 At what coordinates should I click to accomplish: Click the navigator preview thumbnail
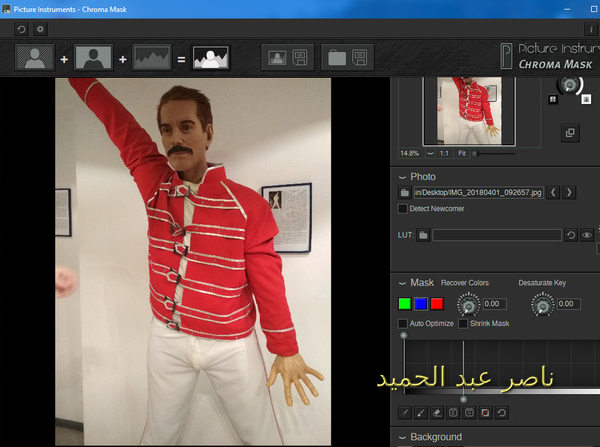469,111
